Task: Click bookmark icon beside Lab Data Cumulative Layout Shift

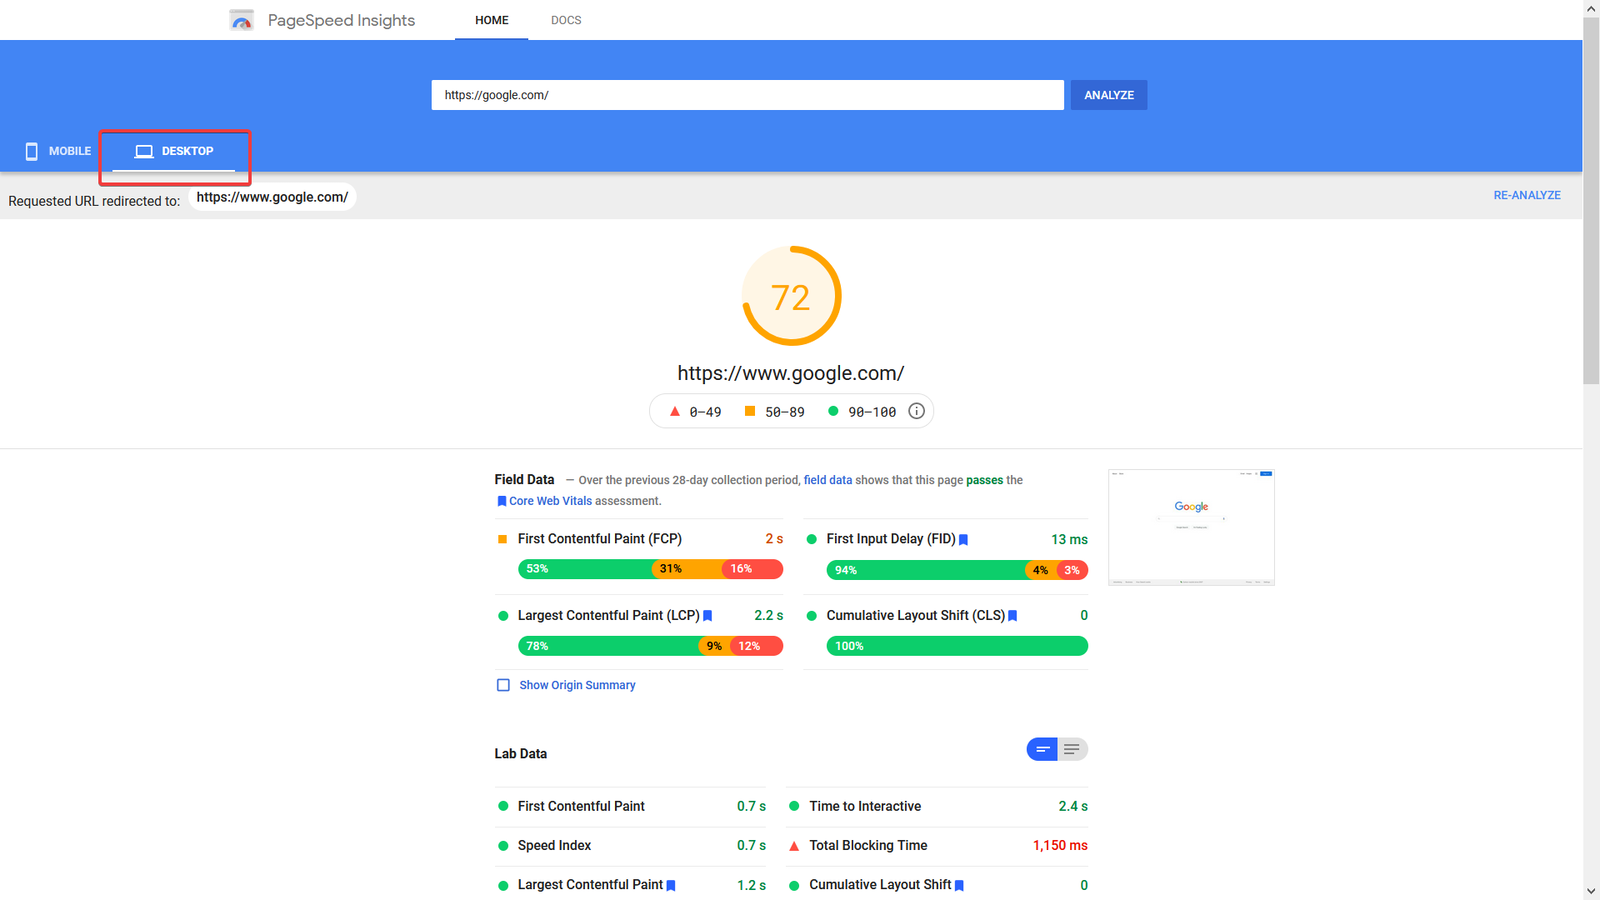Action: click(960, 885)
